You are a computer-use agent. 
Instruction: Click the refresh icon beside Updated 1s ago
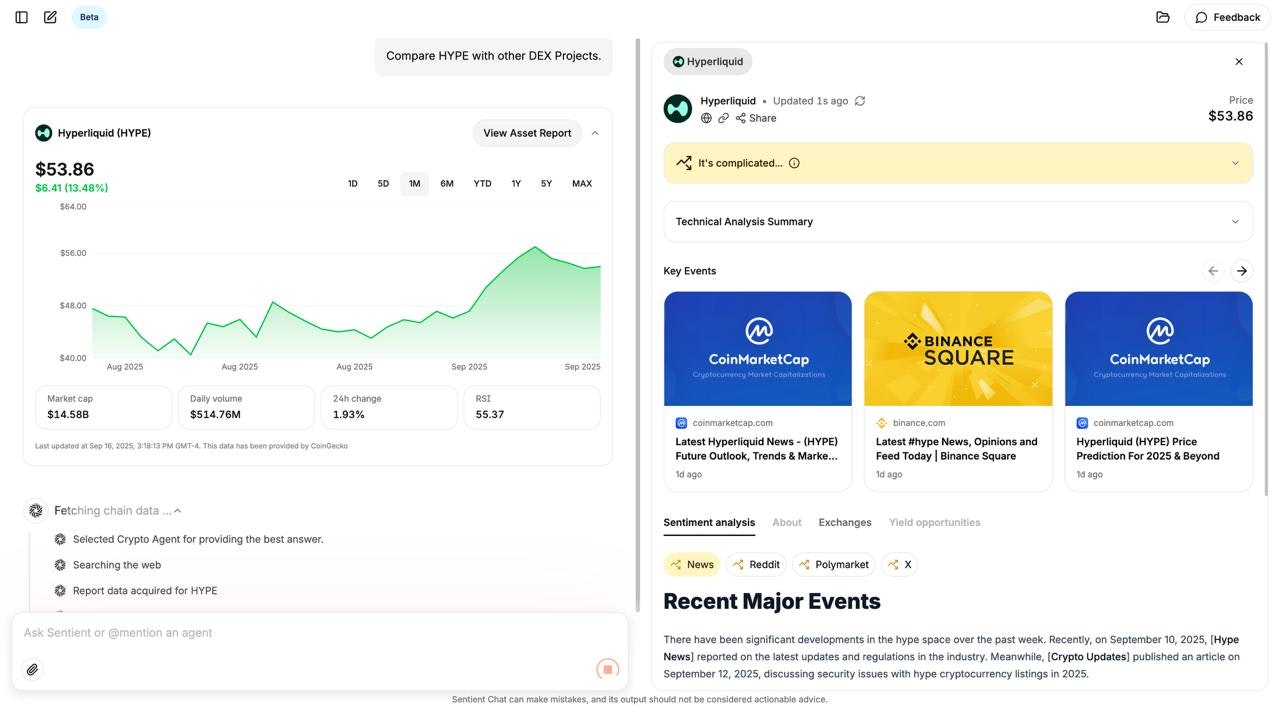[x=860, y=101]
